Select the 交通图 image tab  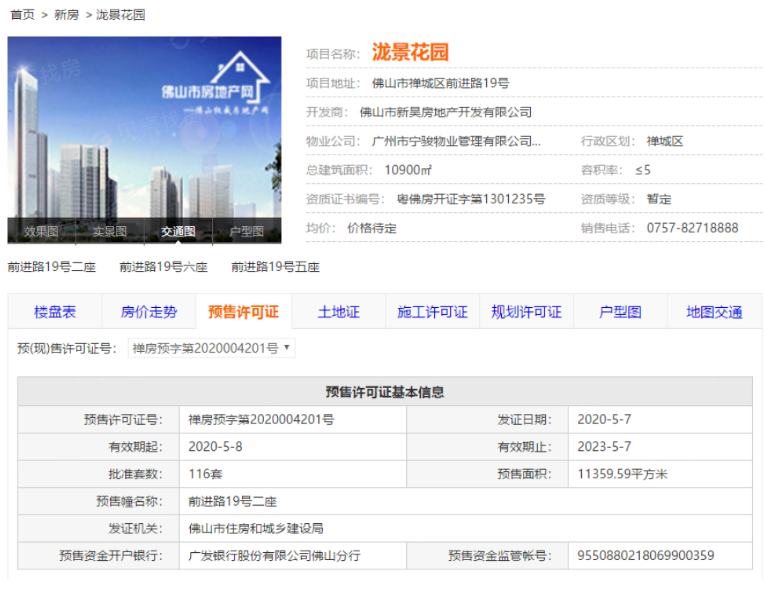178,231
